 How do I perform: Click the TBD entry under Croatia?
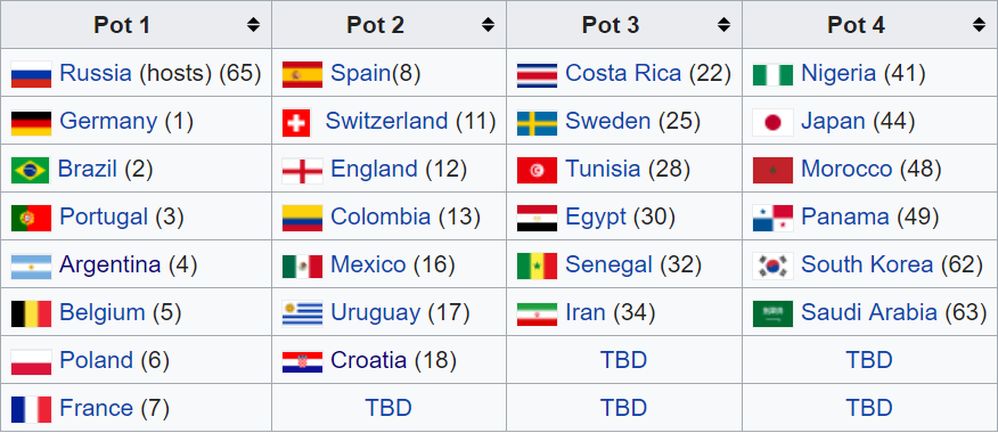(388, 408)
